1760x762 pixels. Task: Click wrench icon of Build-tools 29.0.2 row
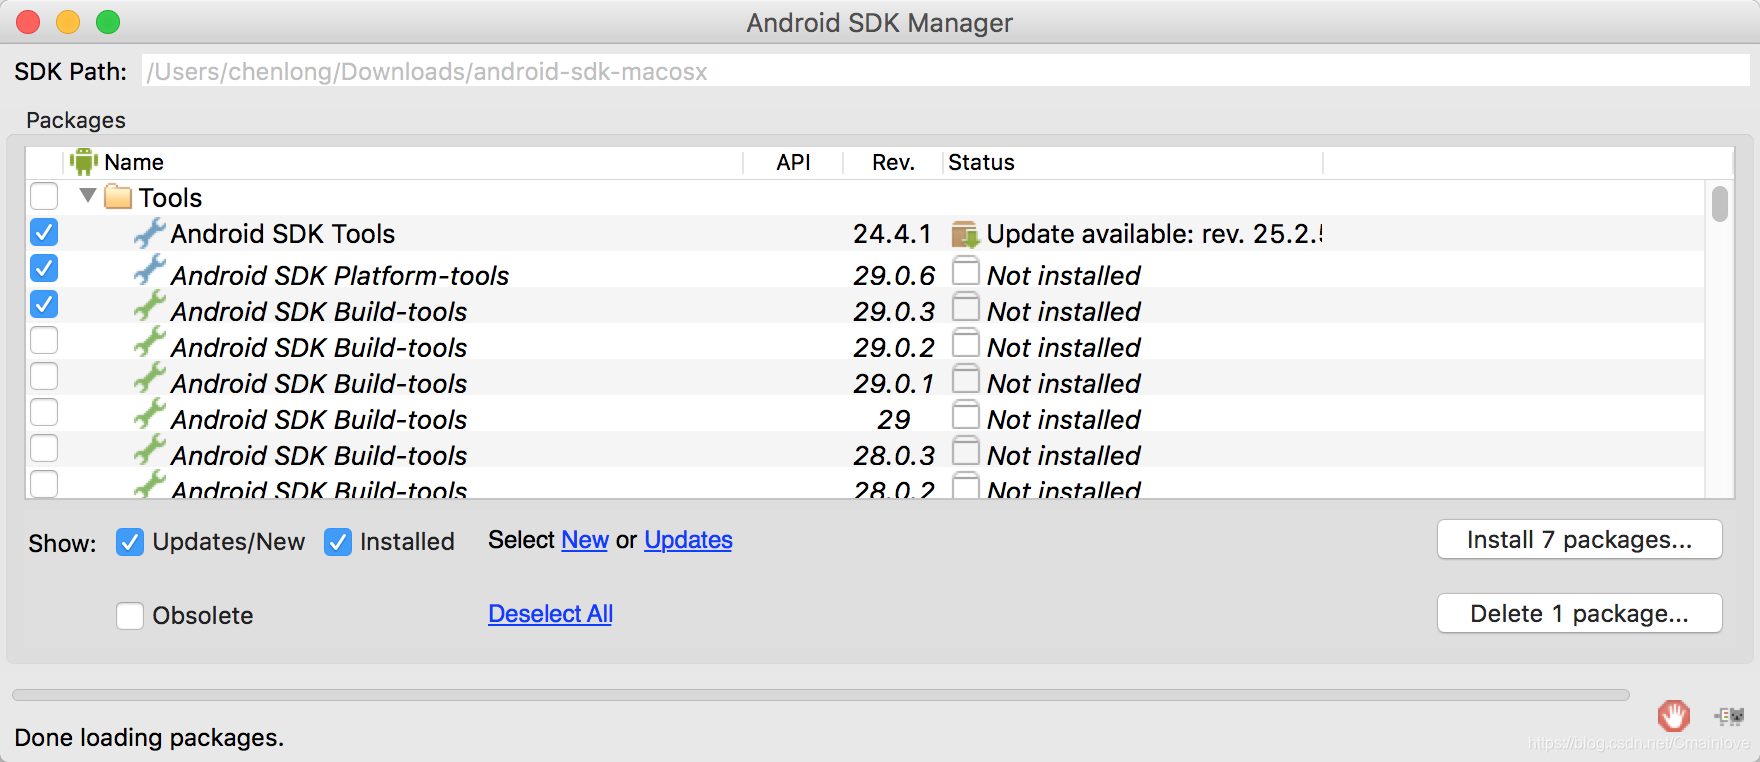tap(149, 343)
